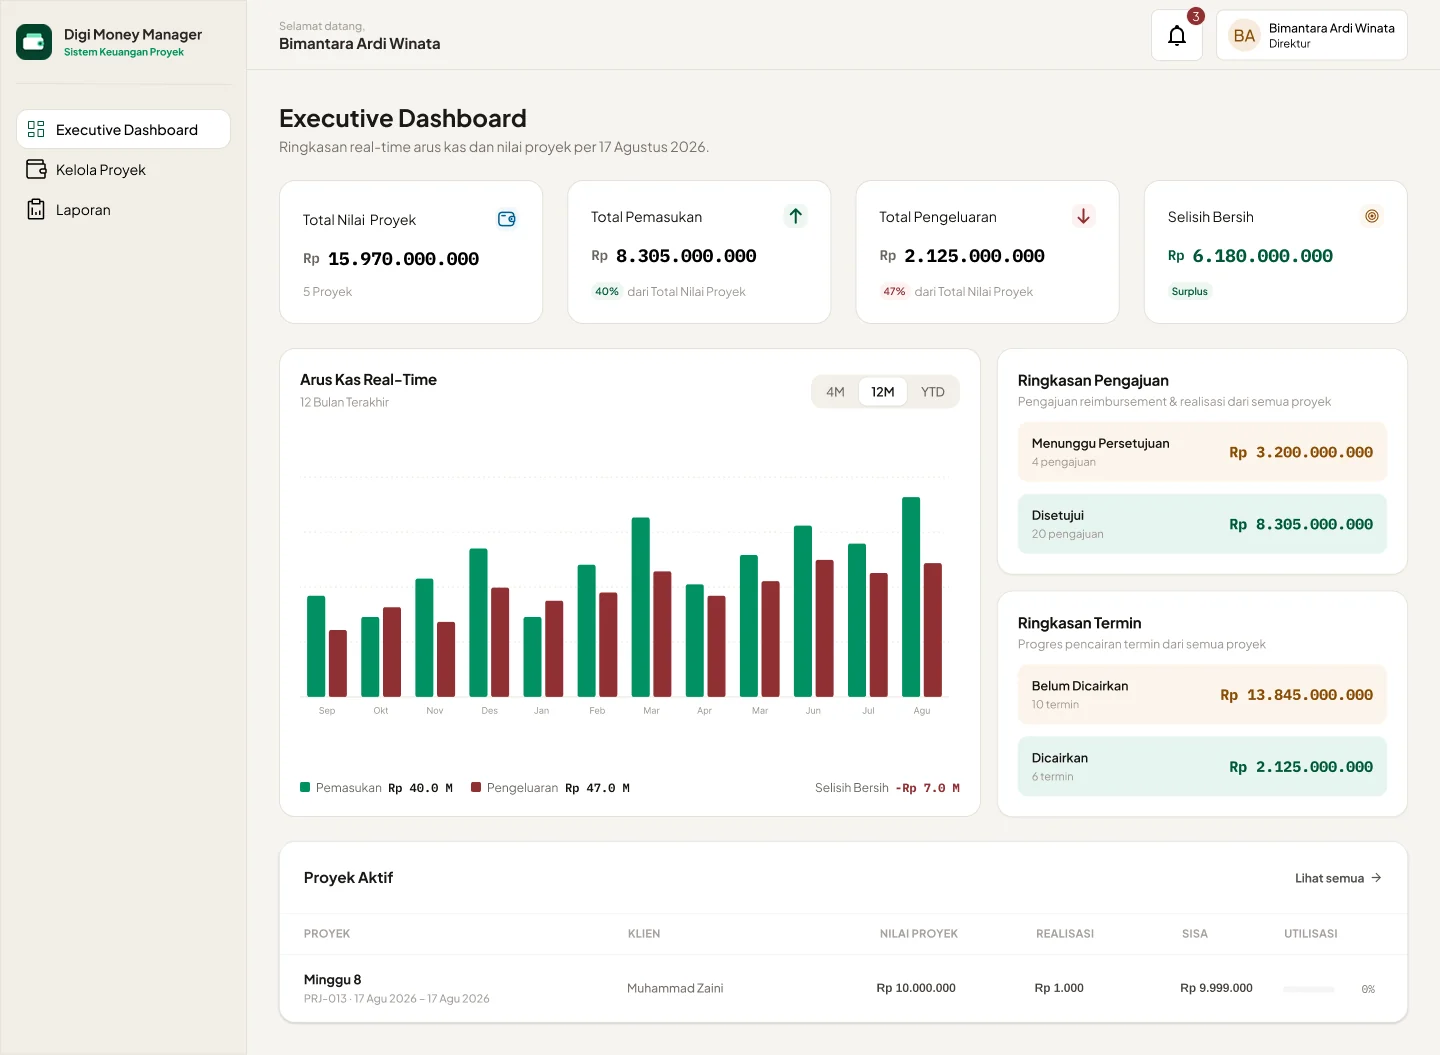Click the Laporan clipboard icon
This screenshot has width=1440, height=1055.
[36, 209]
